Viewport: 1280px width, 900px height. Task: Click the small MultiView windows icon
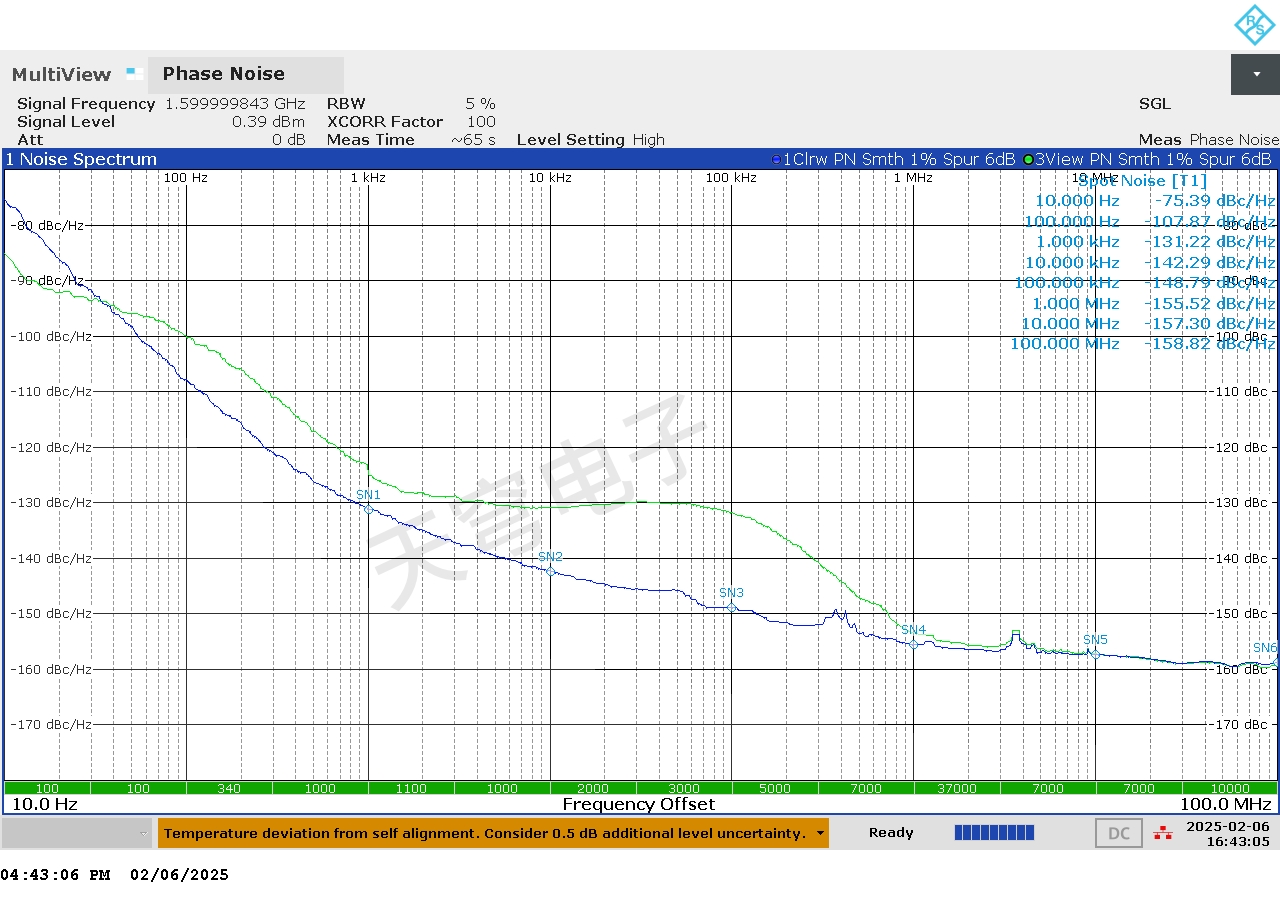(134, 72)
